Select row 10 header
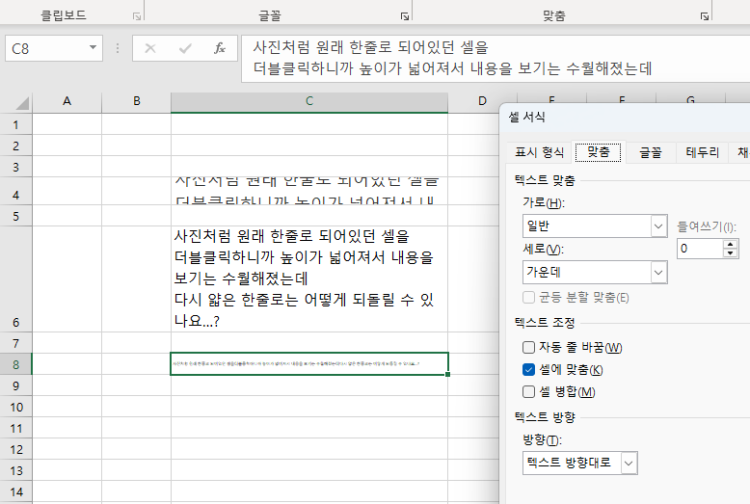 coord(16,407)
